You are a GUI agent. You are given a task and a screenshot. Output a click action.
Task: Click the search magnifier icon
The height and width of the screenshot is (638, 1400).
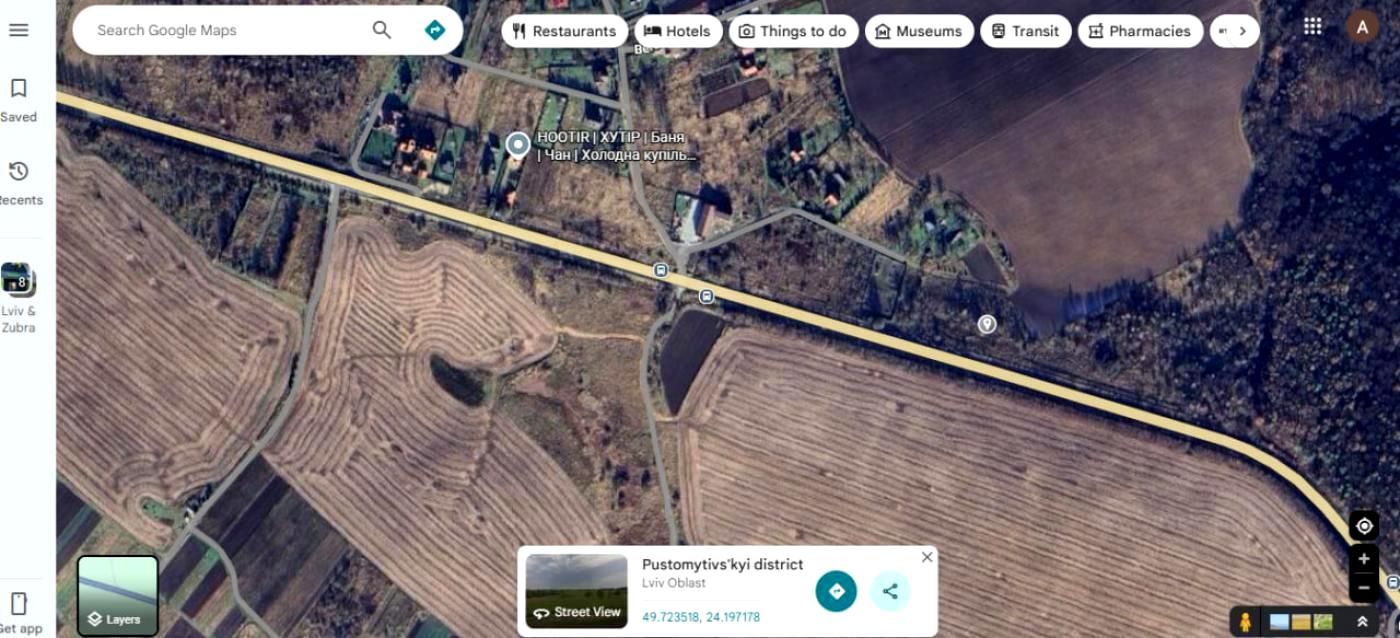point(382,30)
